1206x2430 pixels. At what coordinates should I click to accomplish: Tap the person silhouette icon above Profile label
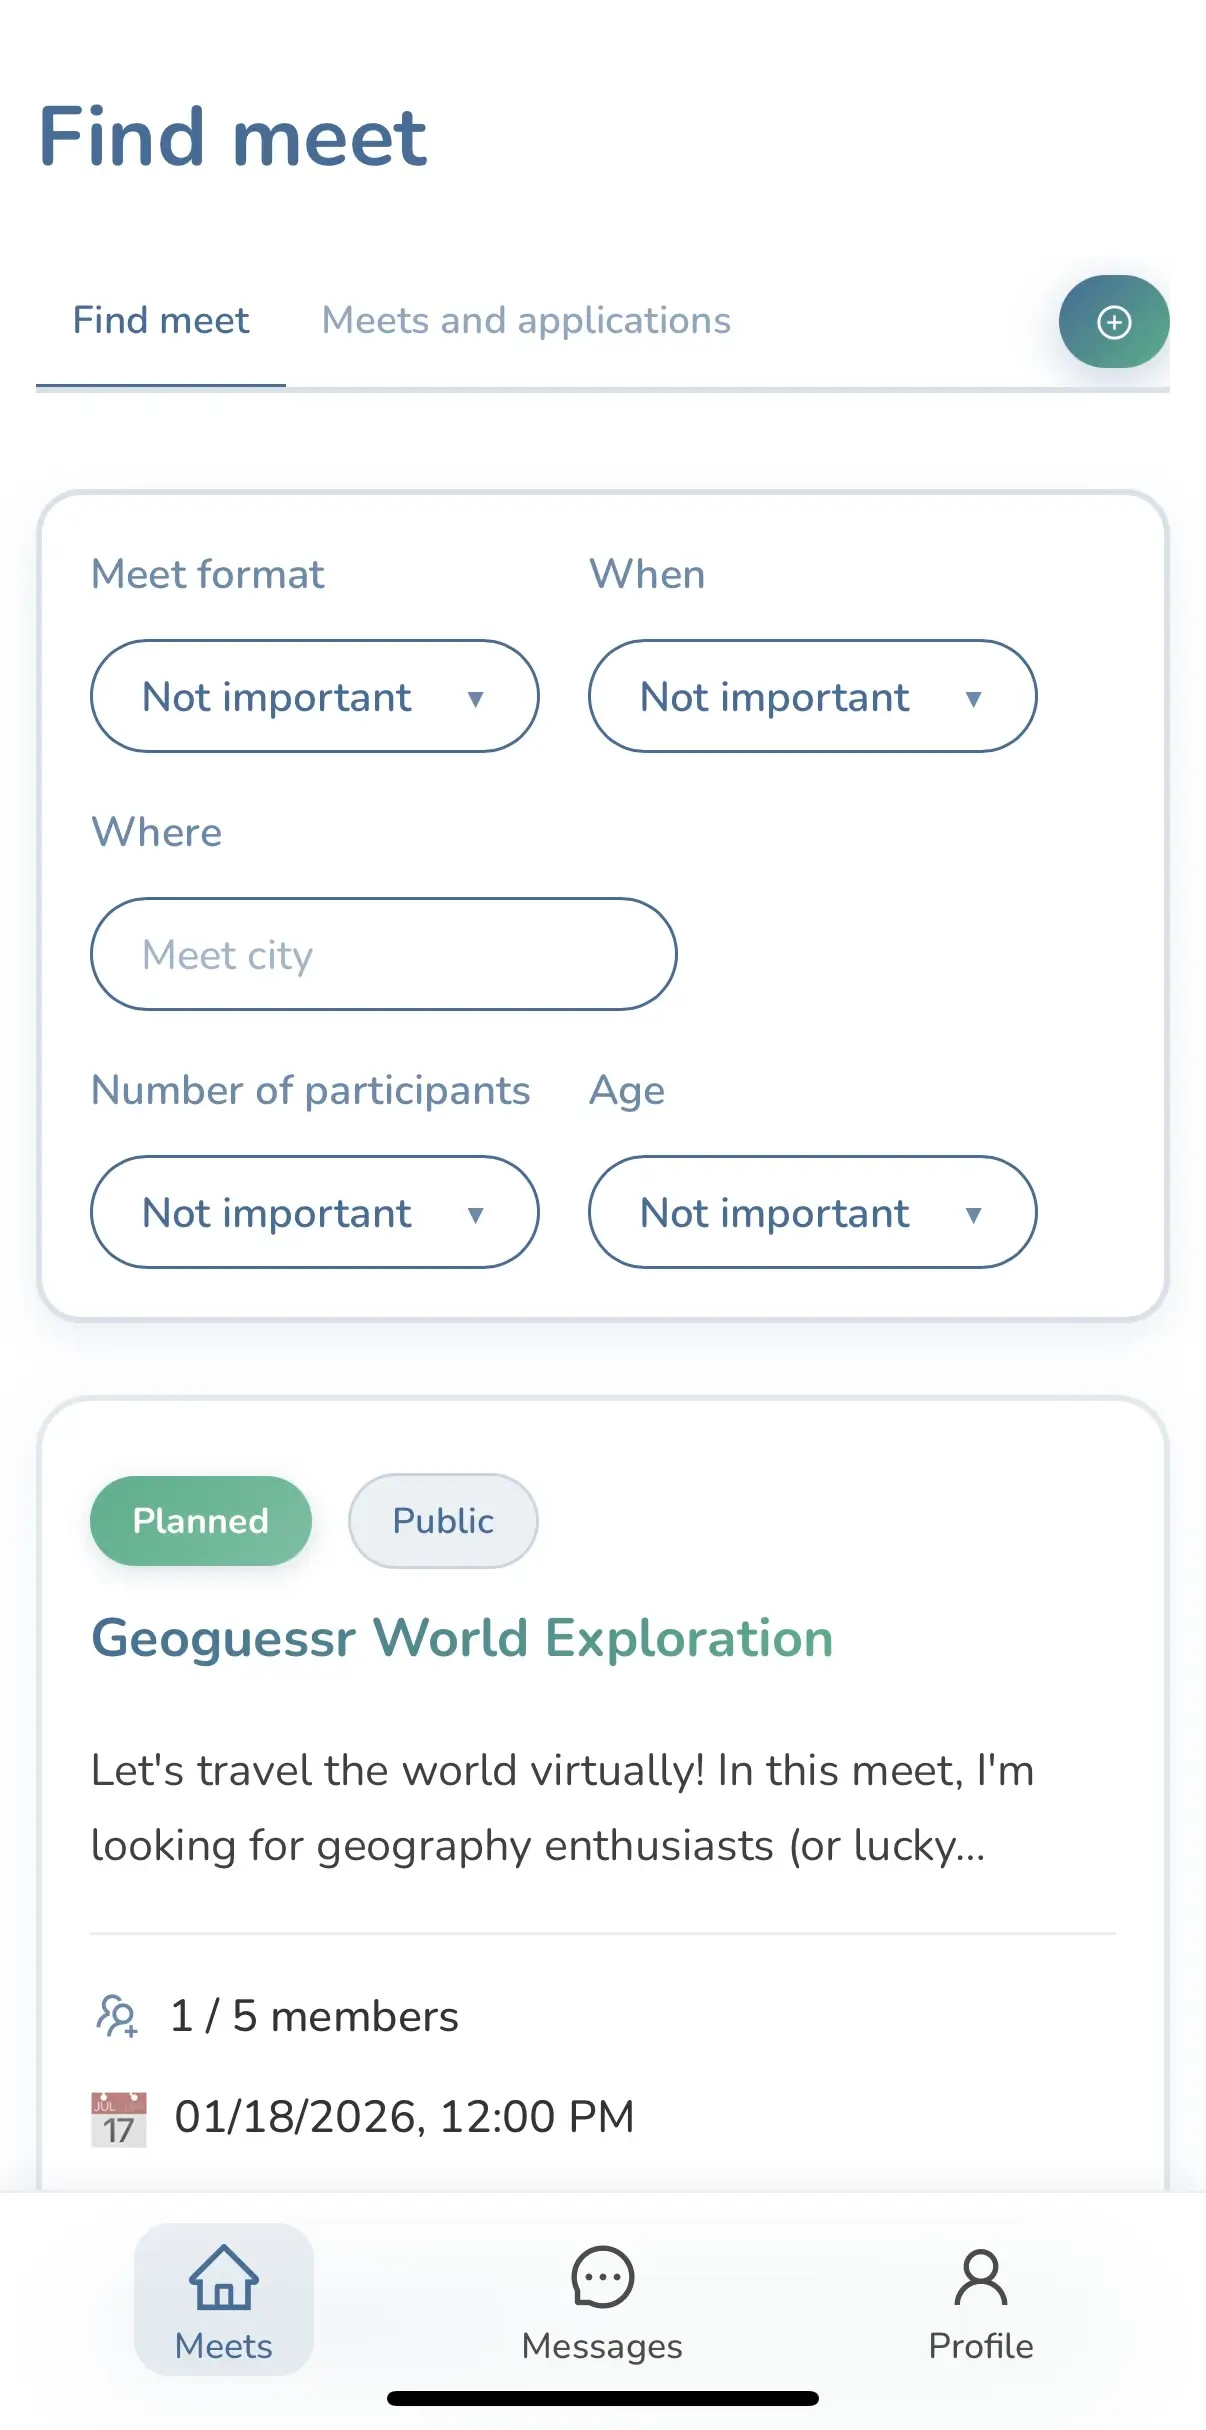(980, 2278)
